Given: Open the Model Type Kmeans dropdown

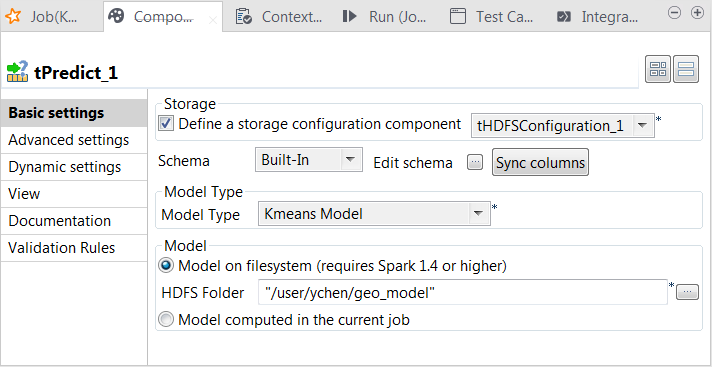Looking at the screenshot, I should [x=374, y=213].
